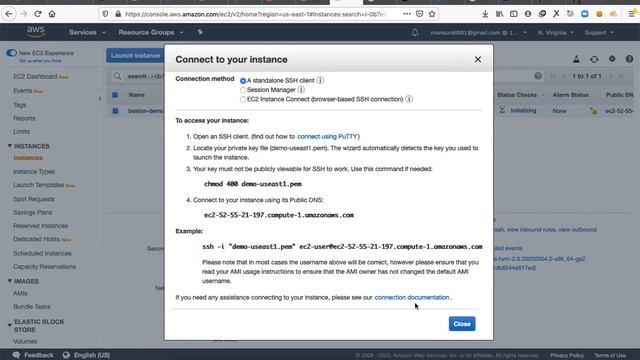
Task: Click the ssh -i example command text
Action: tap(342, 247)
